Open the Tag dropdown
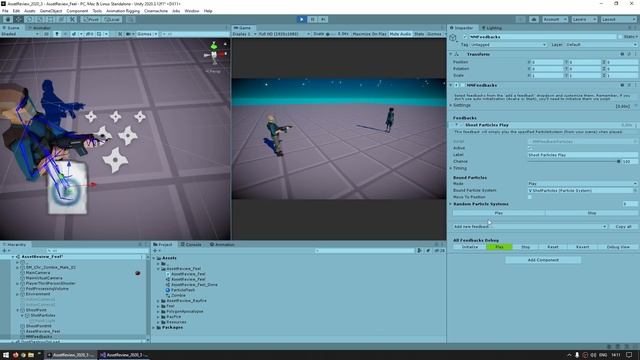This screenshot has height=360, width=640. (x=508, y=44)
